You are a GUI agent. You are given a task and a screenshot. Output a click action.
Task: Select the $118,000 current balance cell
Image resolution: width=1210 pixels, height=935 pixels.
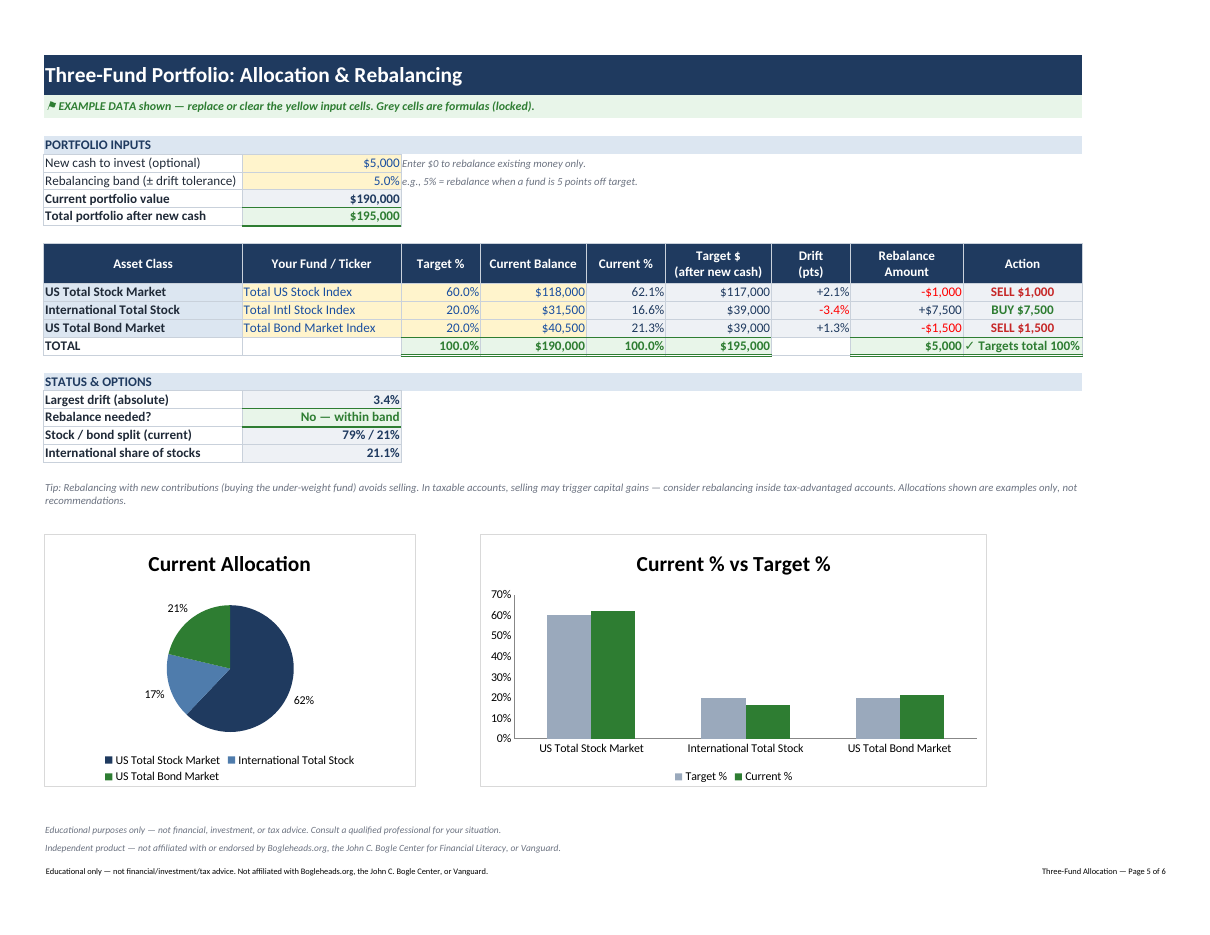click(x=533, y=292)
